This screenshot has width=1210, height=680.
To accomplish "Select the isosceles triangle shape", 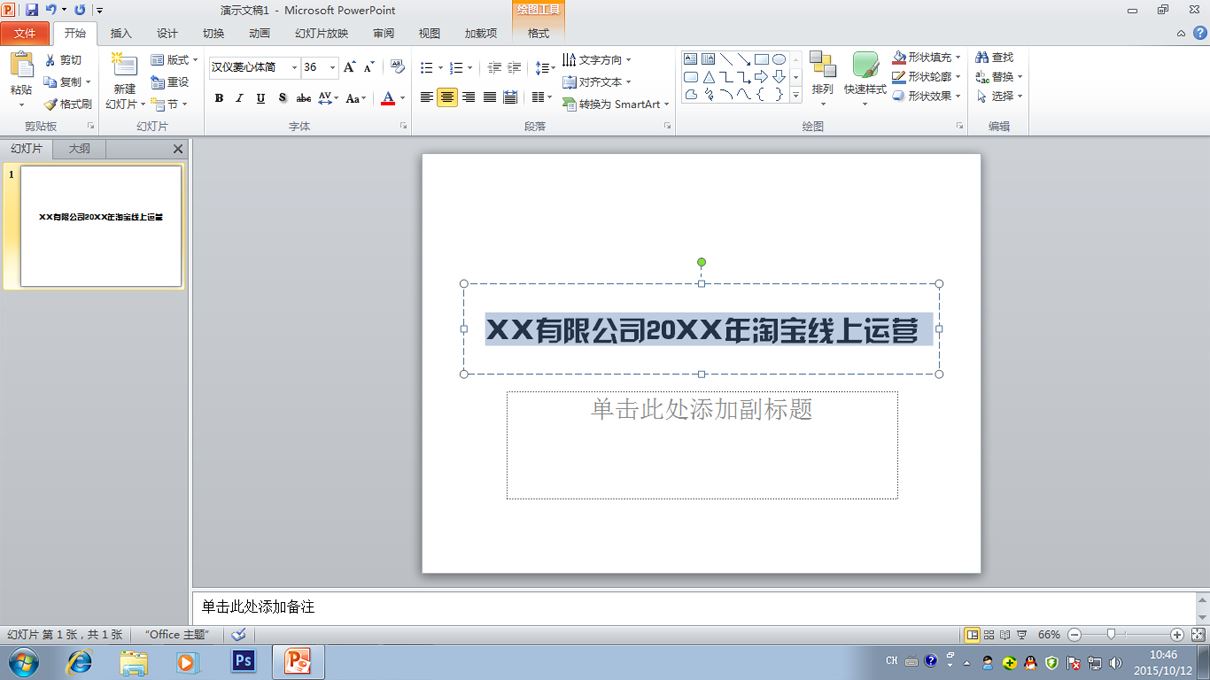I will (709, 77).
